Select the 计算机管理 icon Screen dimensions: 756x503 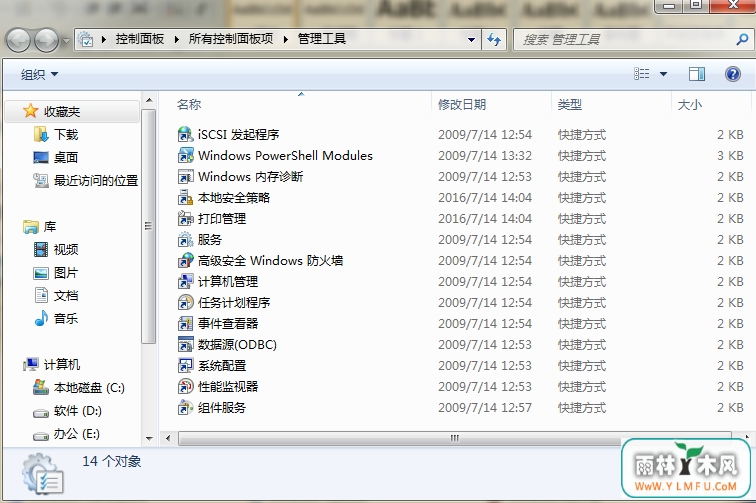(x=186, y=281)
